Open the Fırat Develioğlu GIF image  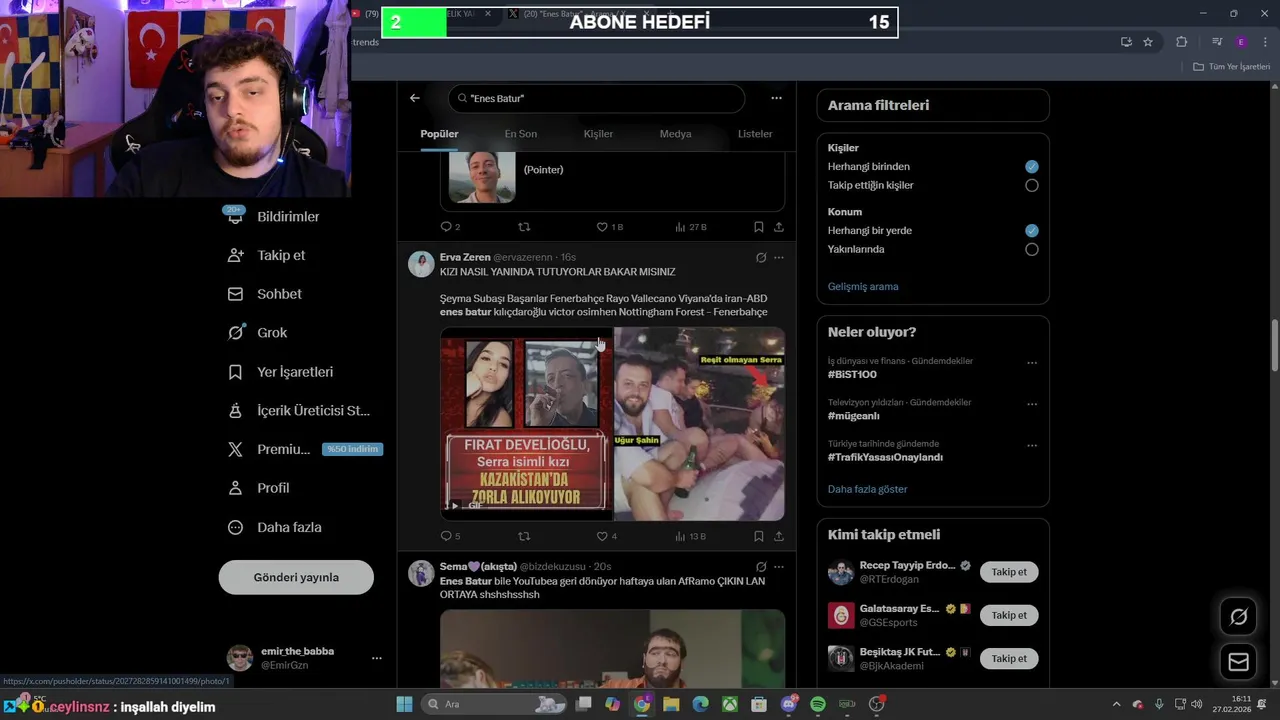tap(525, 424)
